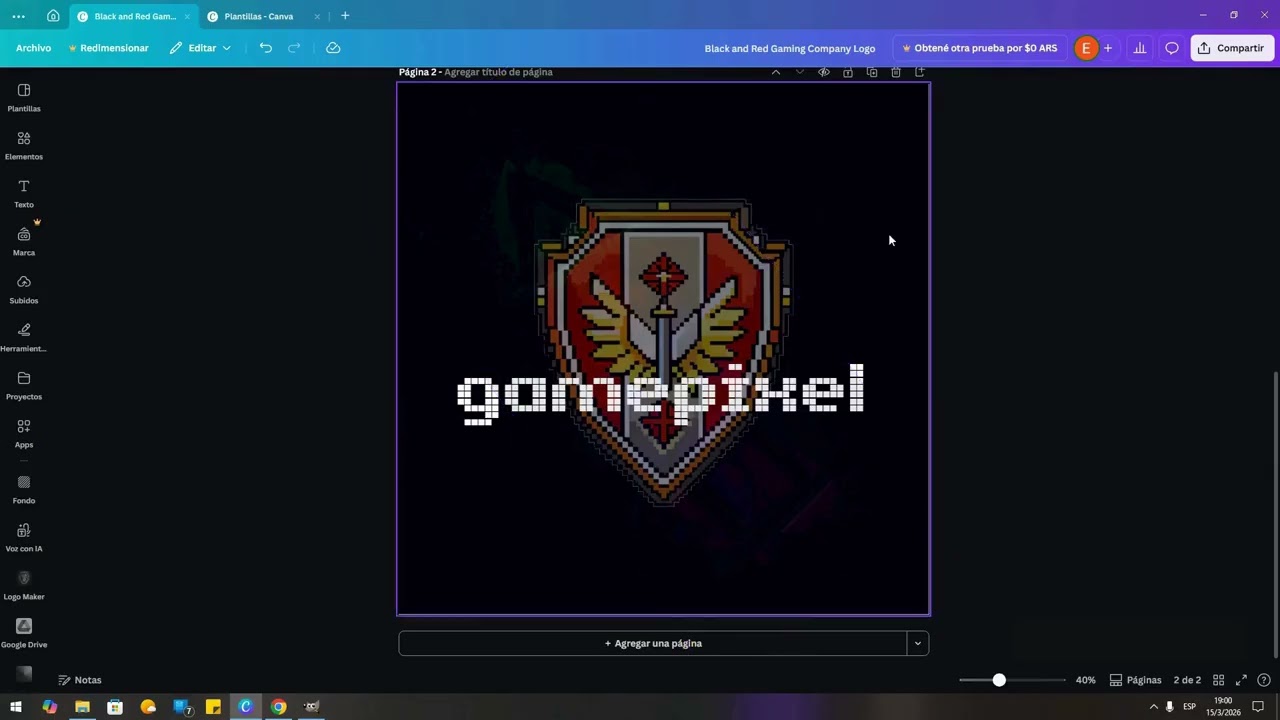
Task: Open Windows notification center
Action: point(1258,706)
